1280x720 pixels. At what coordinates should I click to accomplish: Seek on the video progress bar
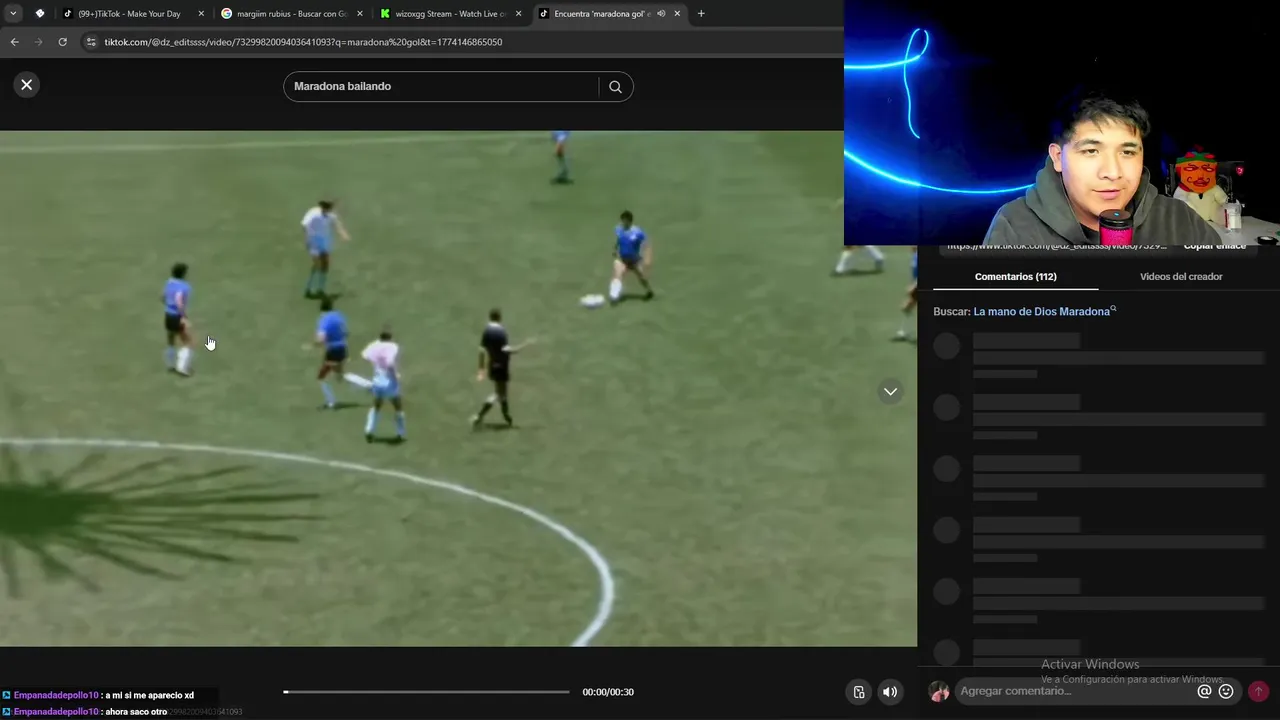[x=426, y=692]
